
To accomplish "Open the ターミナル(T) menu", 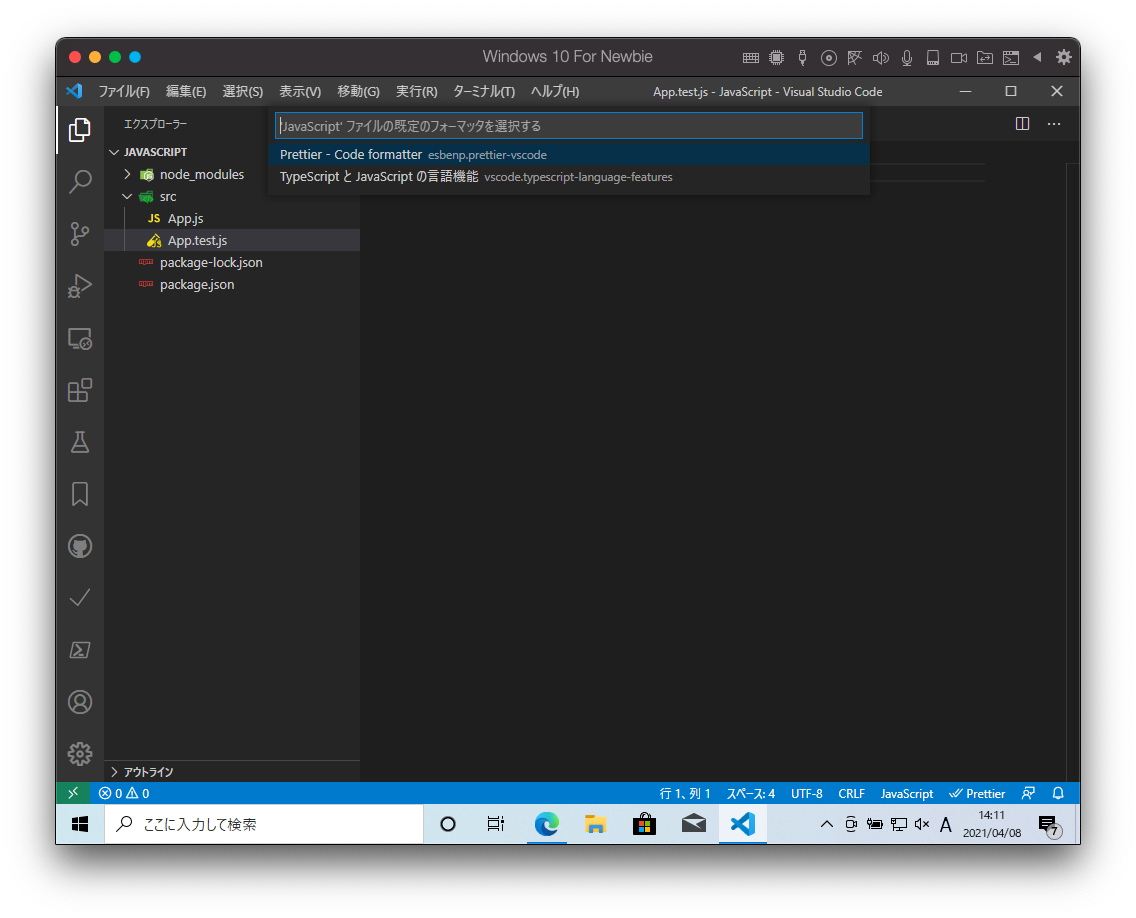I will pyautogui.click(x=484, y=91).
